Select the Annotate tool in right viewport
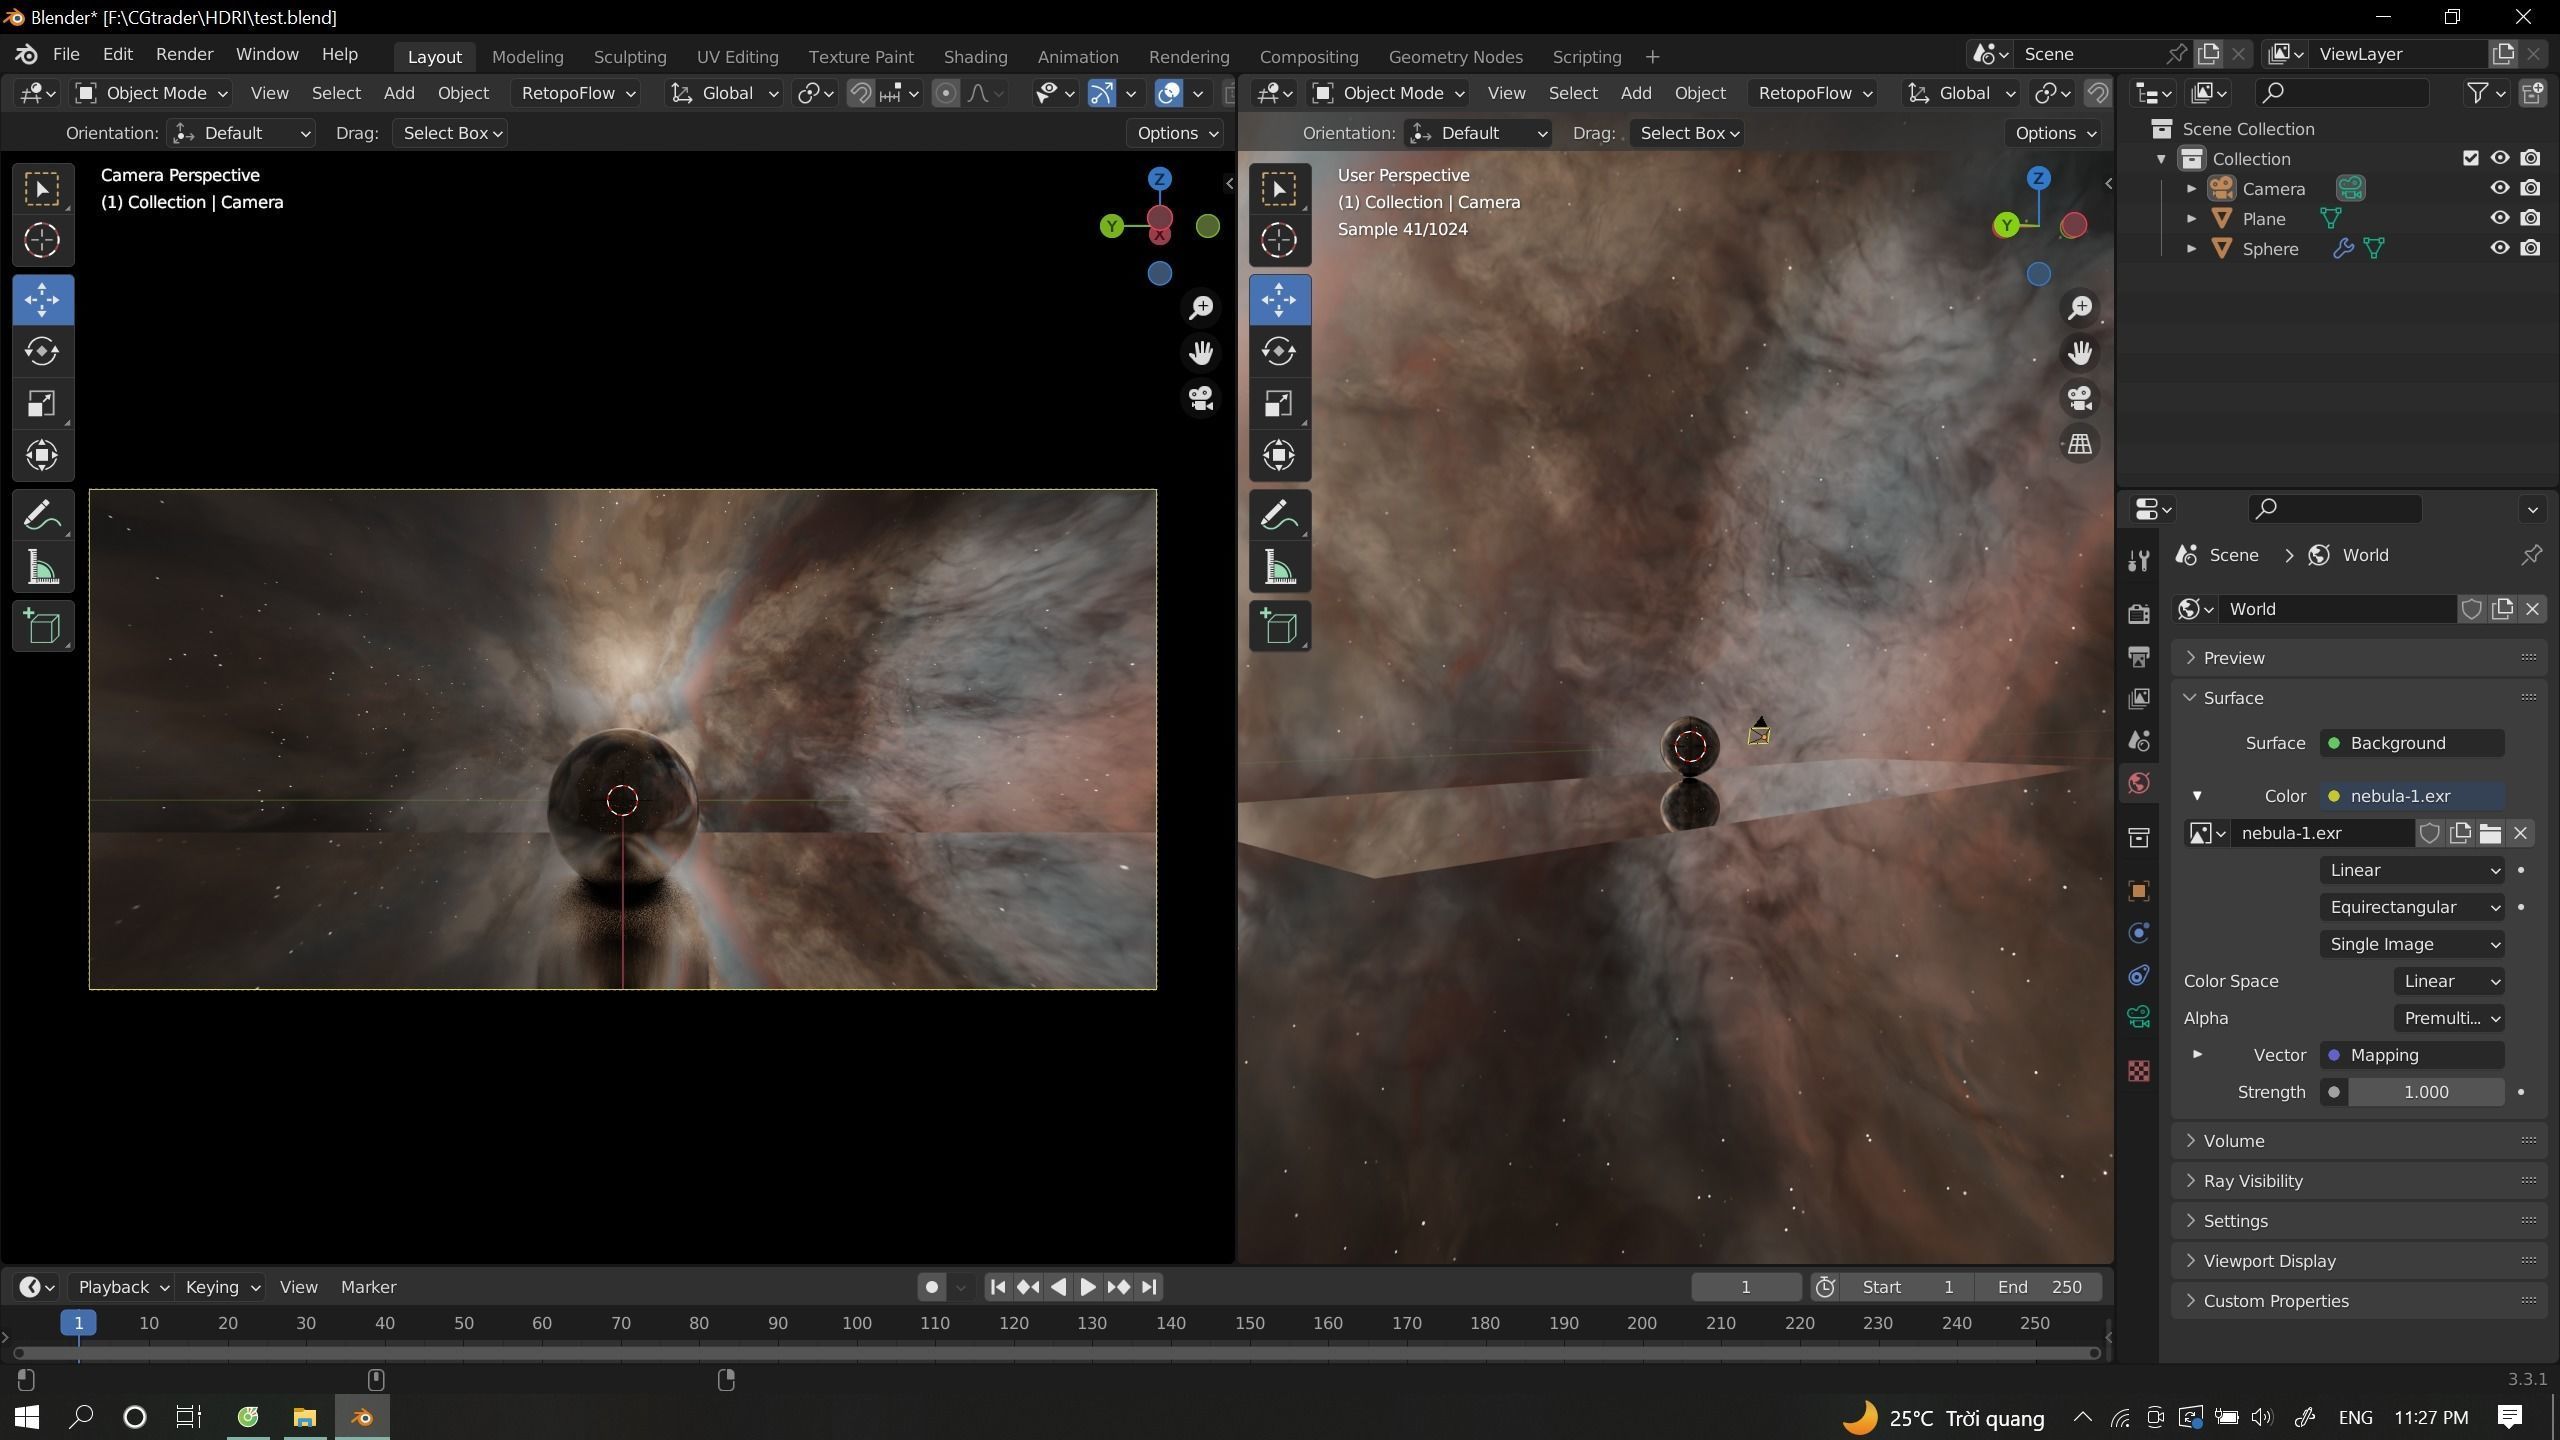Viewport: 2560px width, 1440px height. coord(1279,516)
